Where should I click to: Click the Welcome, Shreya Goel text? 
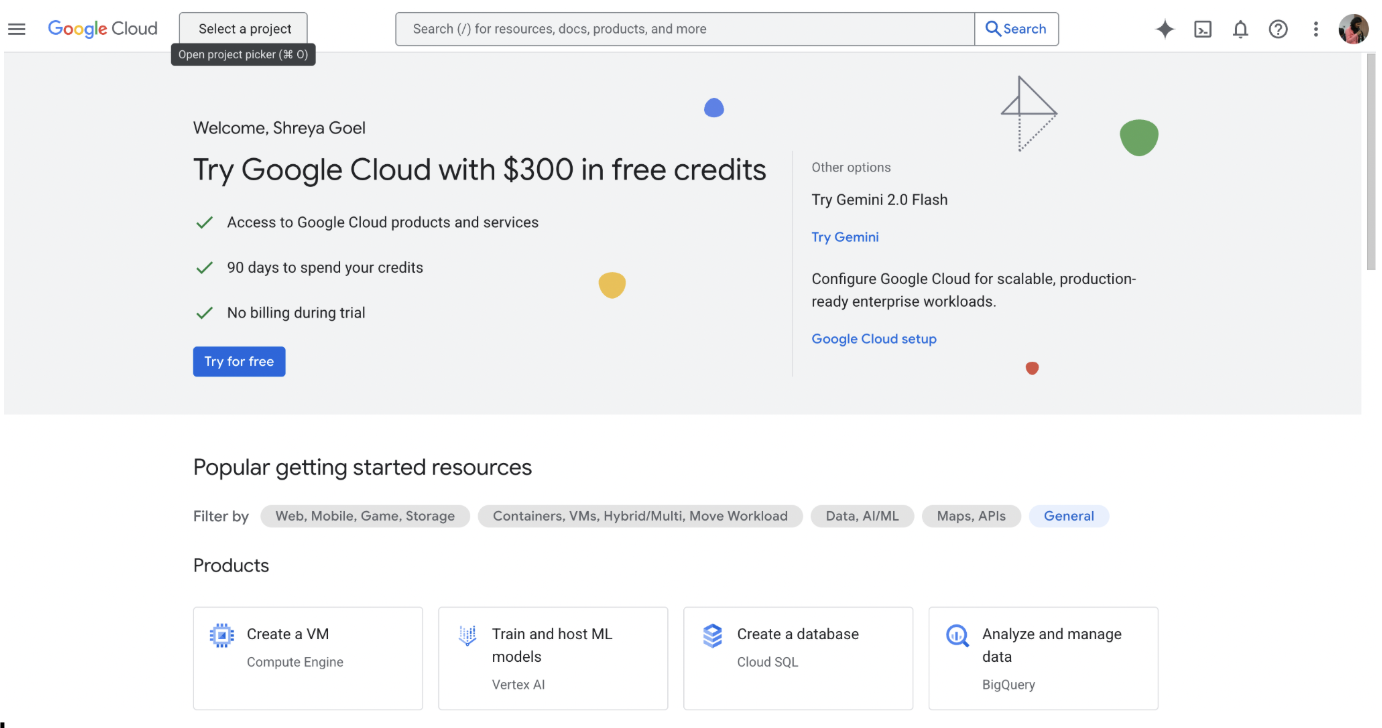point(279,128)
